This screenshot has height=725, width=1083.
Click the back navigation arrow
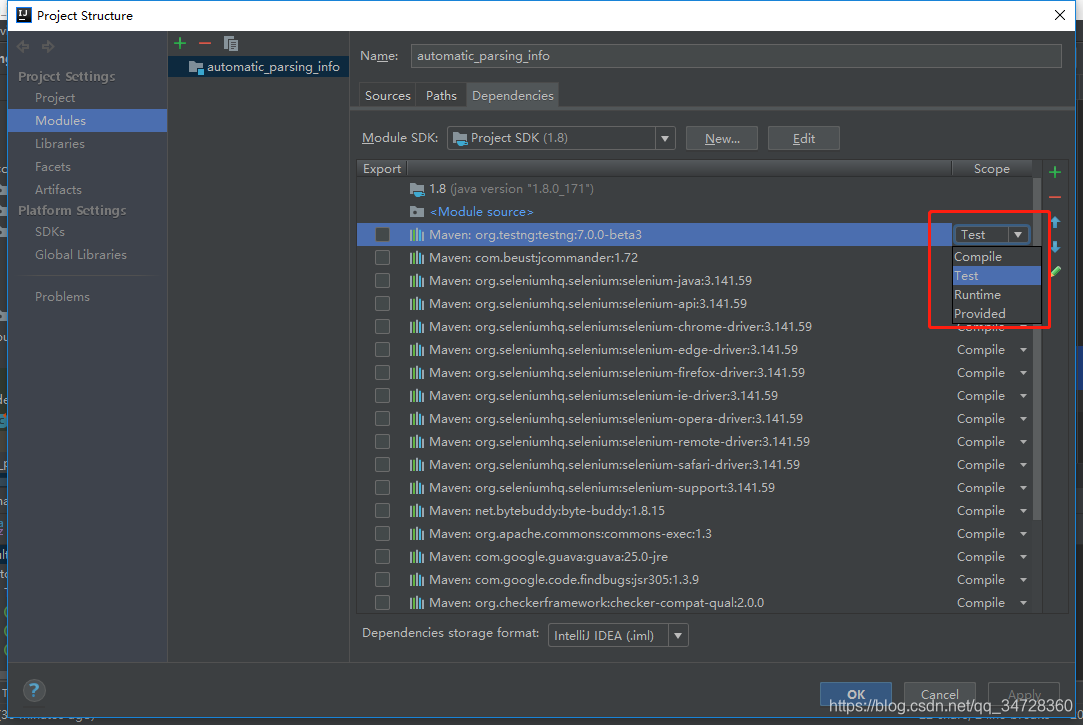point(23,46)
